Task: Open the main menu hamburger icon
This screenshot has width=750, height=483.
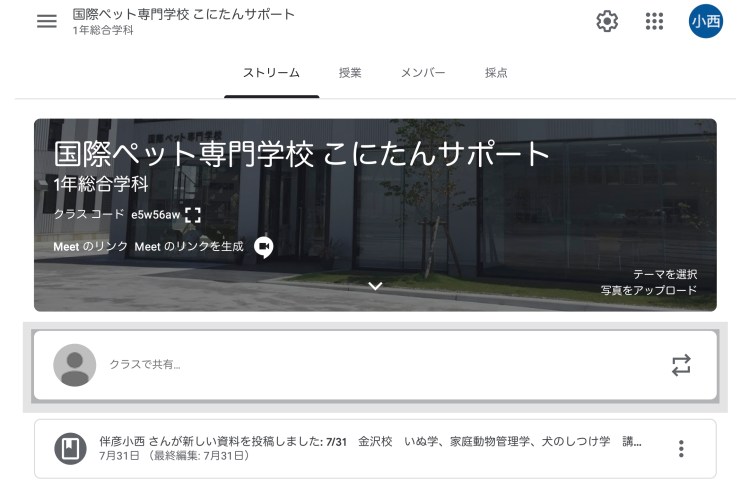Action: tap(47, 22)
